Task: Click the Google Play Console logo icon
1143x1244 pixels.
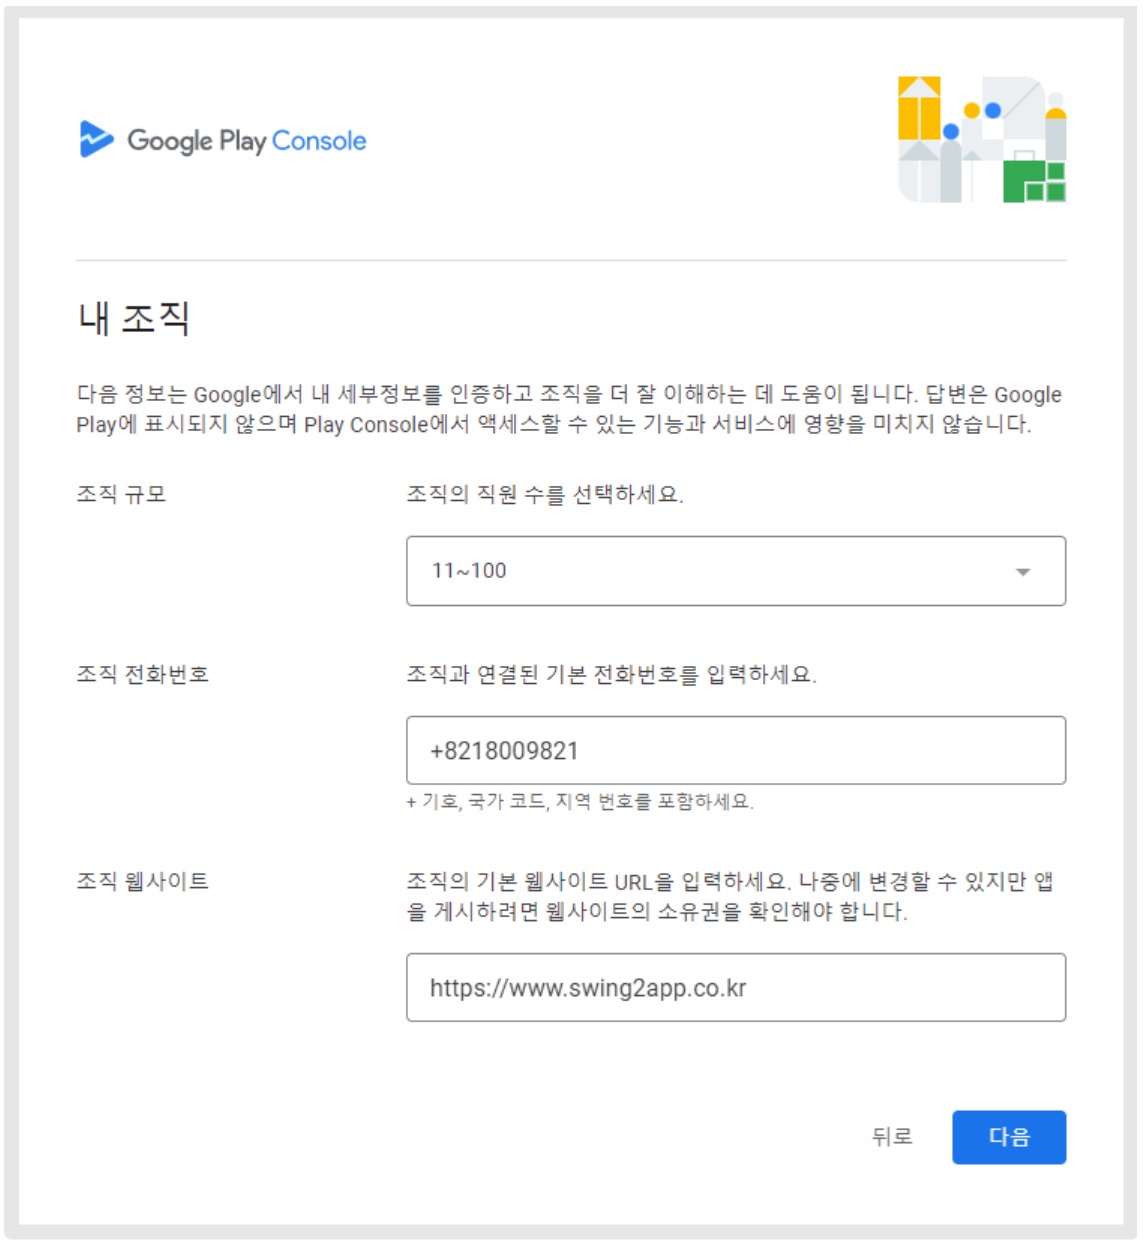Action: click(x=96, y=140)
